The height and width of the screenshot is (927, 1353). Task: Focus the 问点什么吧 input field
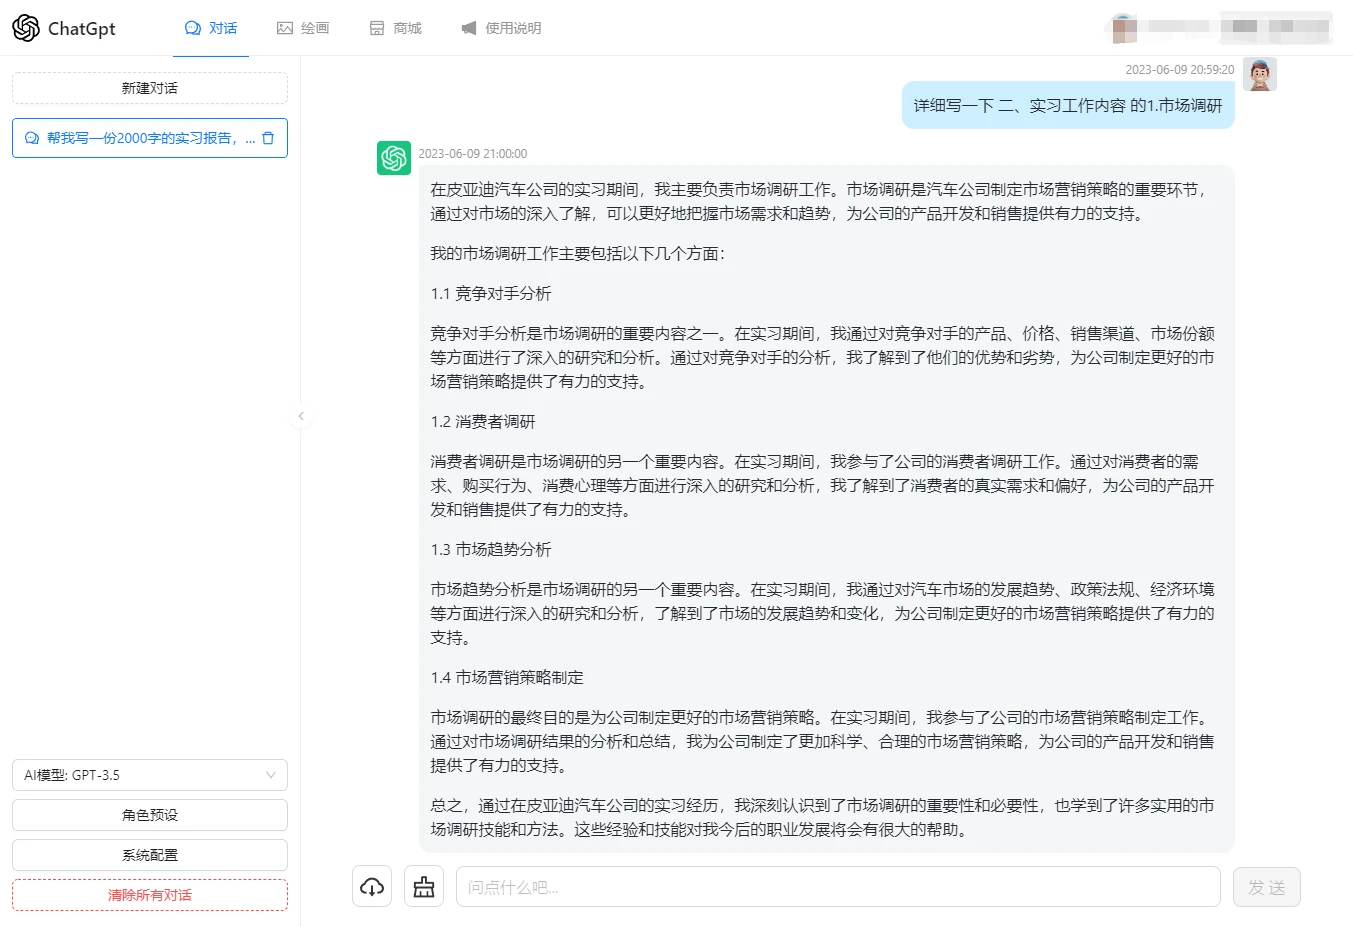[x=838, y=887]
